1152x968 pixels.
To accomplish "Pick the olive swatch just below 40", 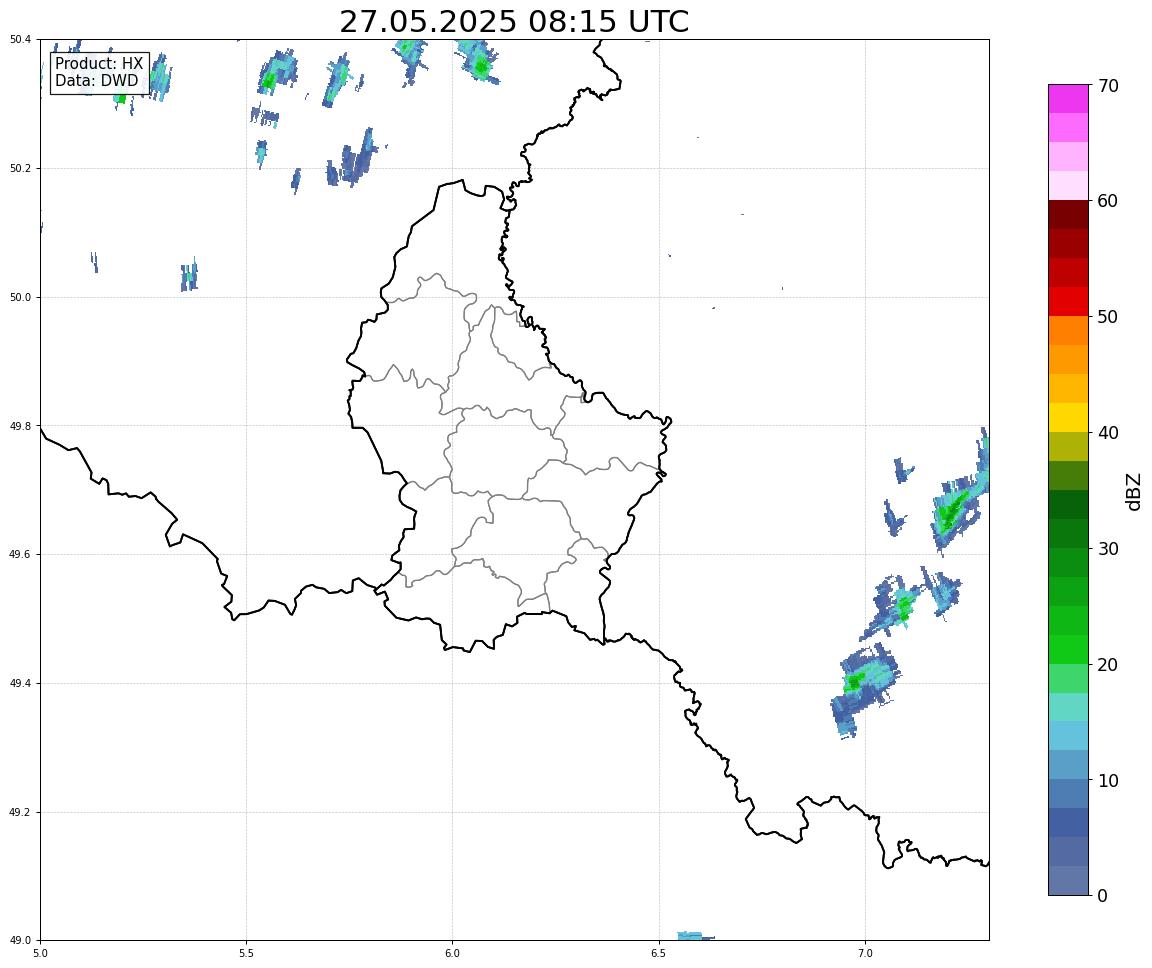I will [1068, 447].
